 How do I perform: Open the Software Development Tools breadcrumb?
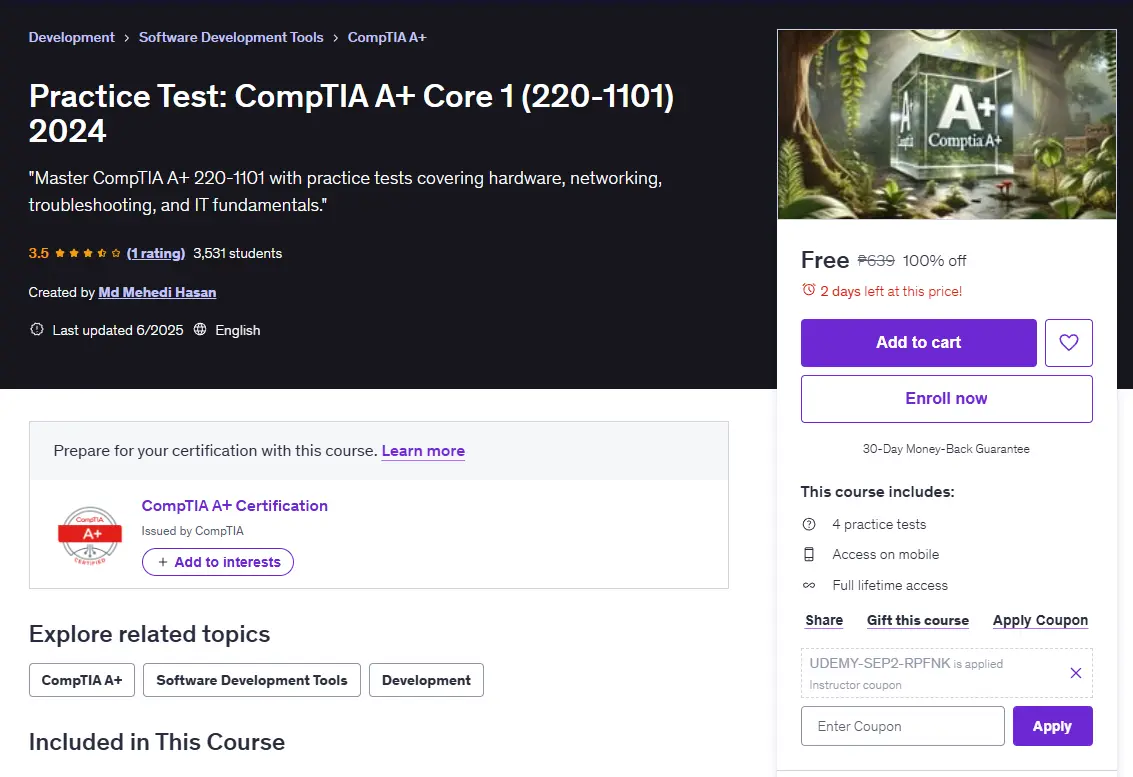coord(231,37)
